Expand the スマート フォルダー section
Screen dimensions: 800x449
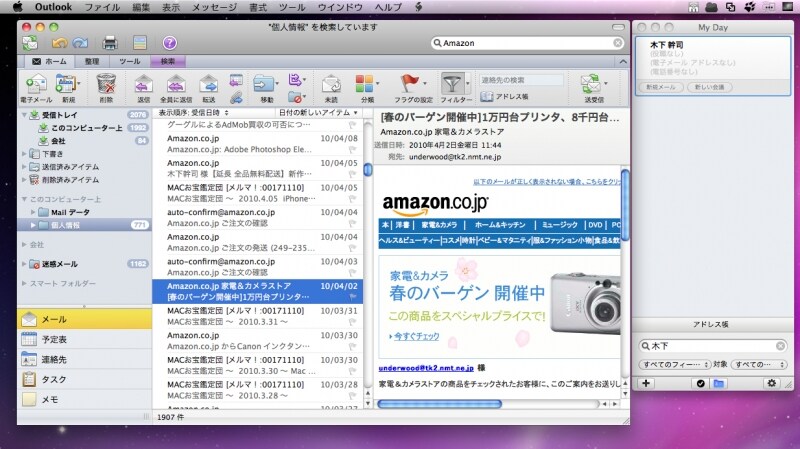click(x=24, y=283)
